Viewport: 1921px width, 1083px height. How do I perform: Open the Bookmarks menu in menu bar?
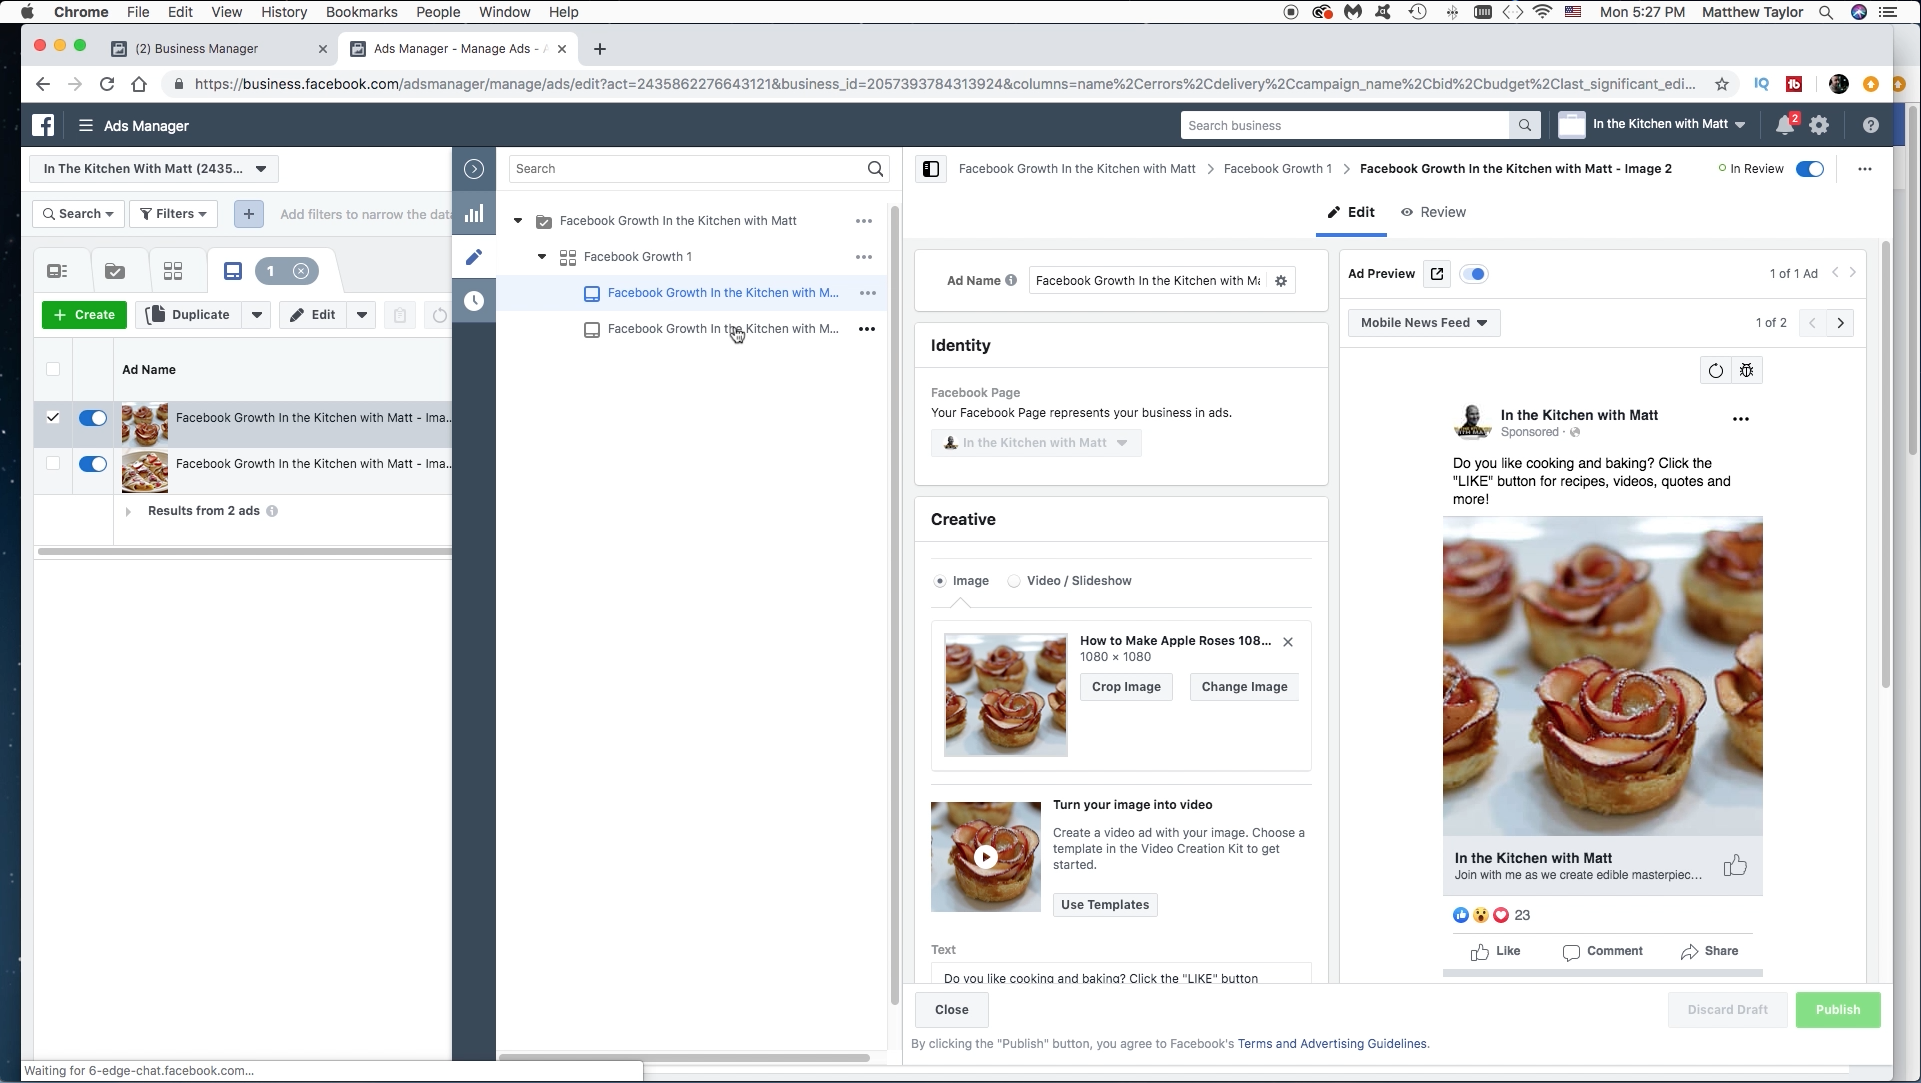361,12
